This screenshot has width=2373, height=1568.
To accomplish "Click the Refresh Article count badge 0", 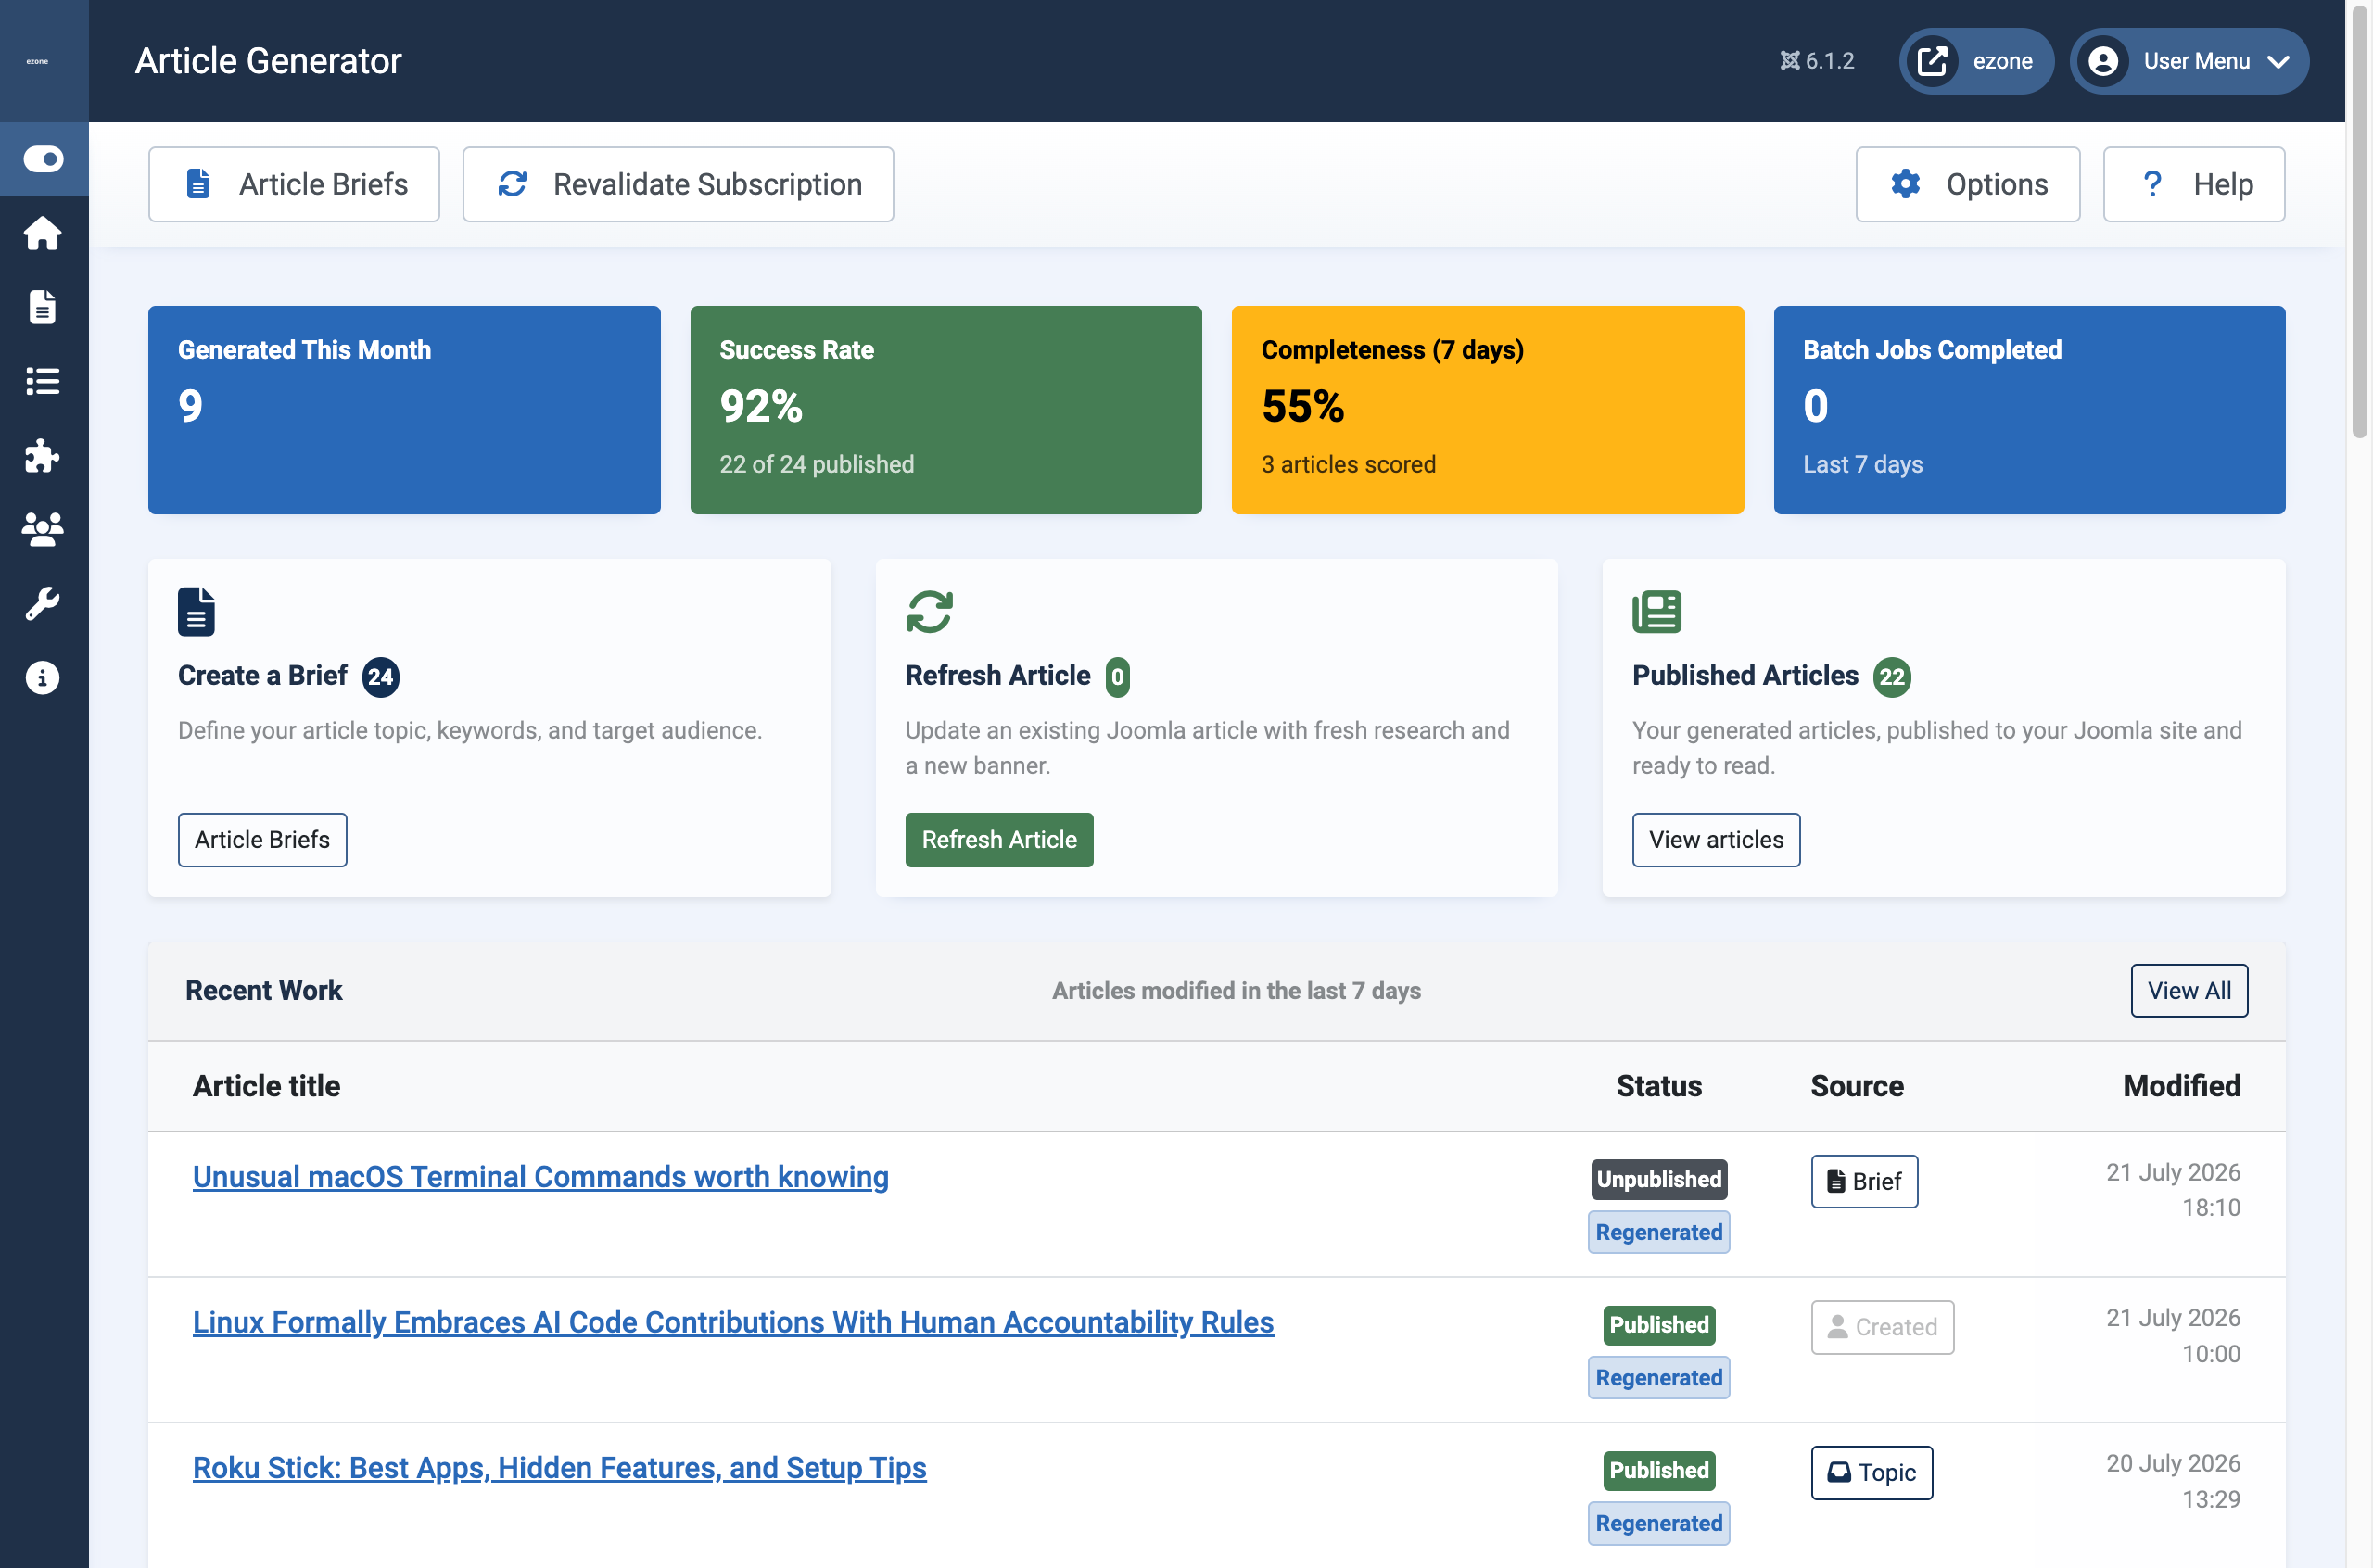I will click(1117, 677).
